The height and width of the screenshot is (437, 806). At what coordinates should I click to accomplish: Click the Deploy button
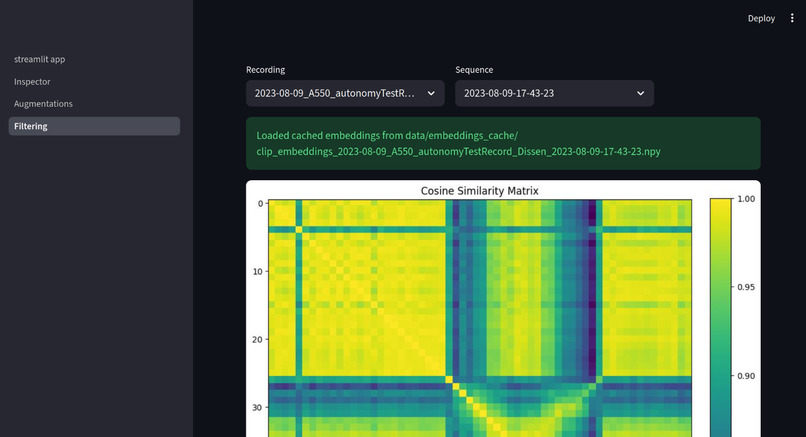tap(761, 19)
